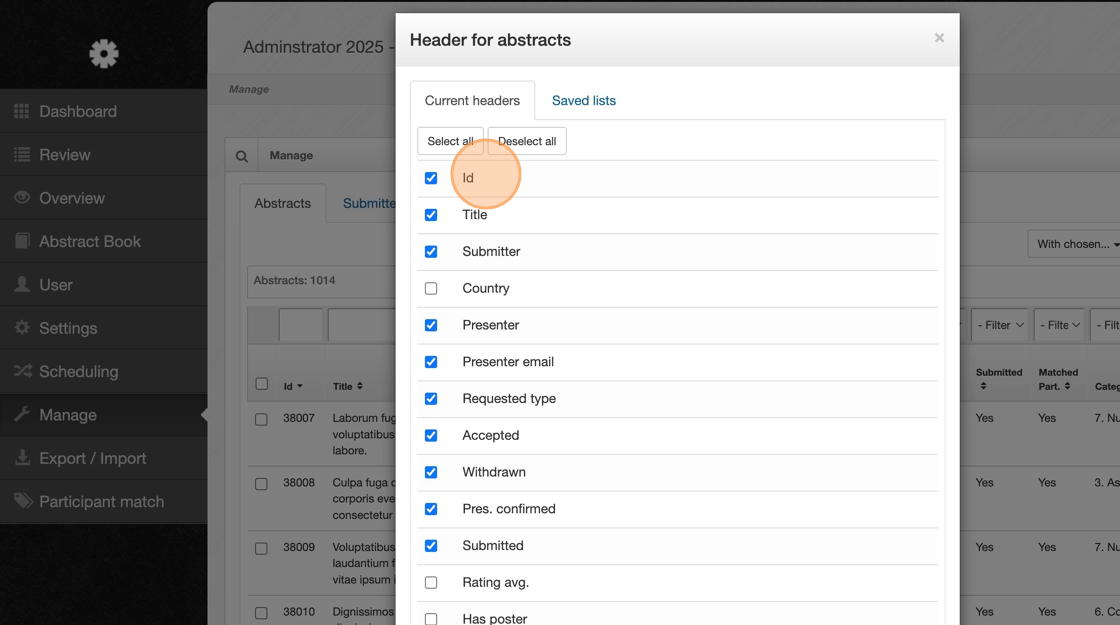The width and height of the screenshot is (1120, 625).
Task: Enable the Rating avg. checkbox
Action: point(431,583)
